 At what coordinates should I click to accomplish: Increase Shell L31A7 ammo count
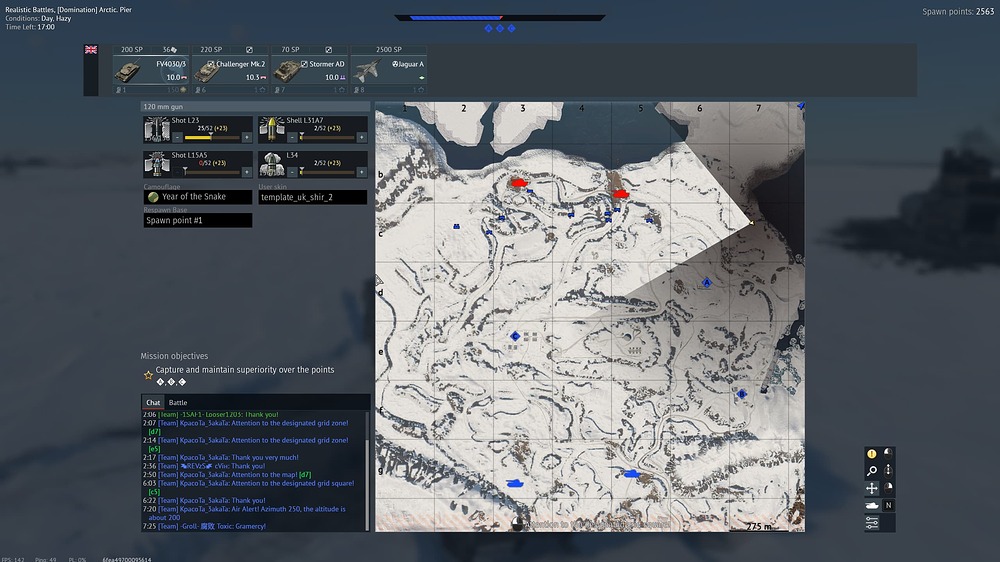(x=362, y=137)
